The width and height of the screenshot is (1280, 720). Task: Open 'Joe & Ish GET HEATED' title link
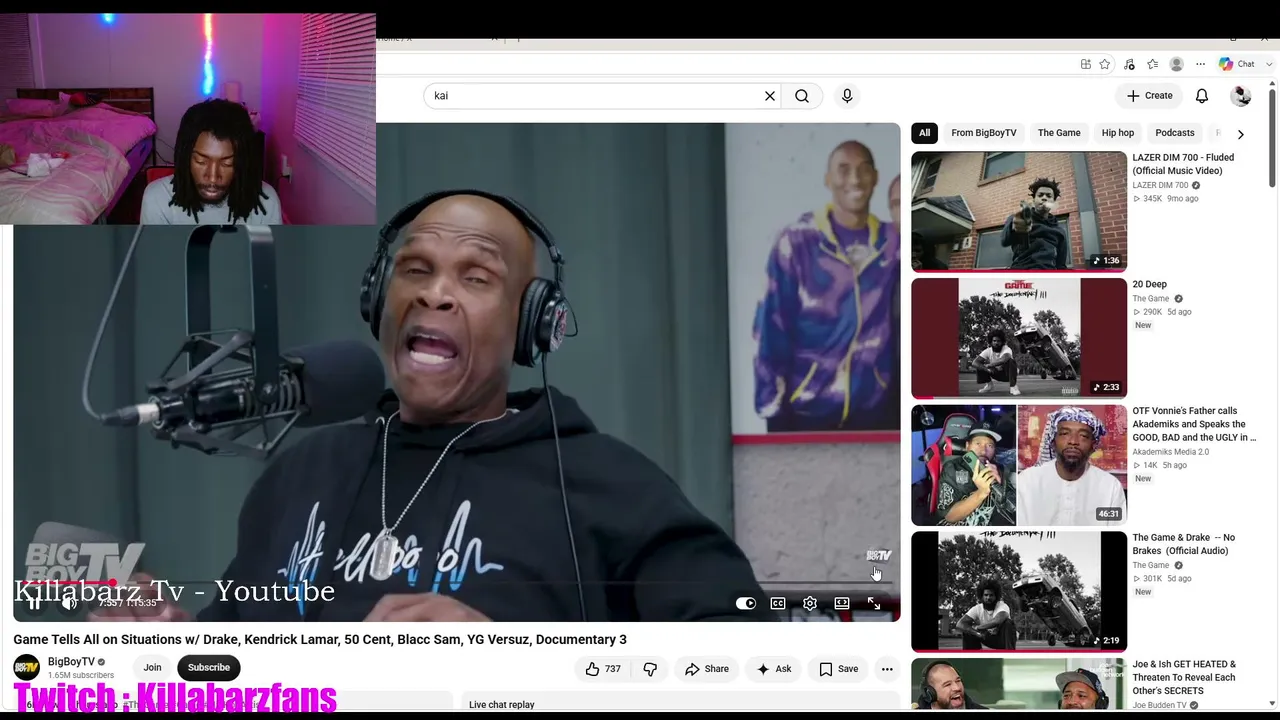pos(1184,678)
